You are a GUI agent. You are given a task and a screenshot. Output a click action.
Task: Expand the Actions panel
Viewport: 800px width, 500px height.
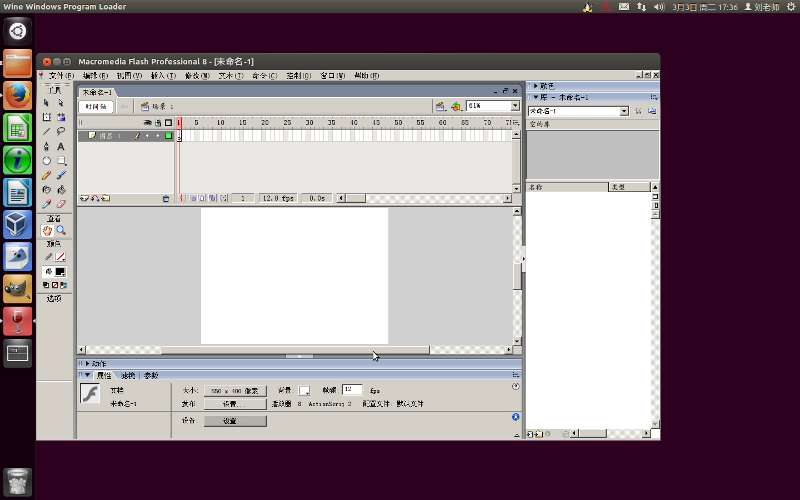88,364
